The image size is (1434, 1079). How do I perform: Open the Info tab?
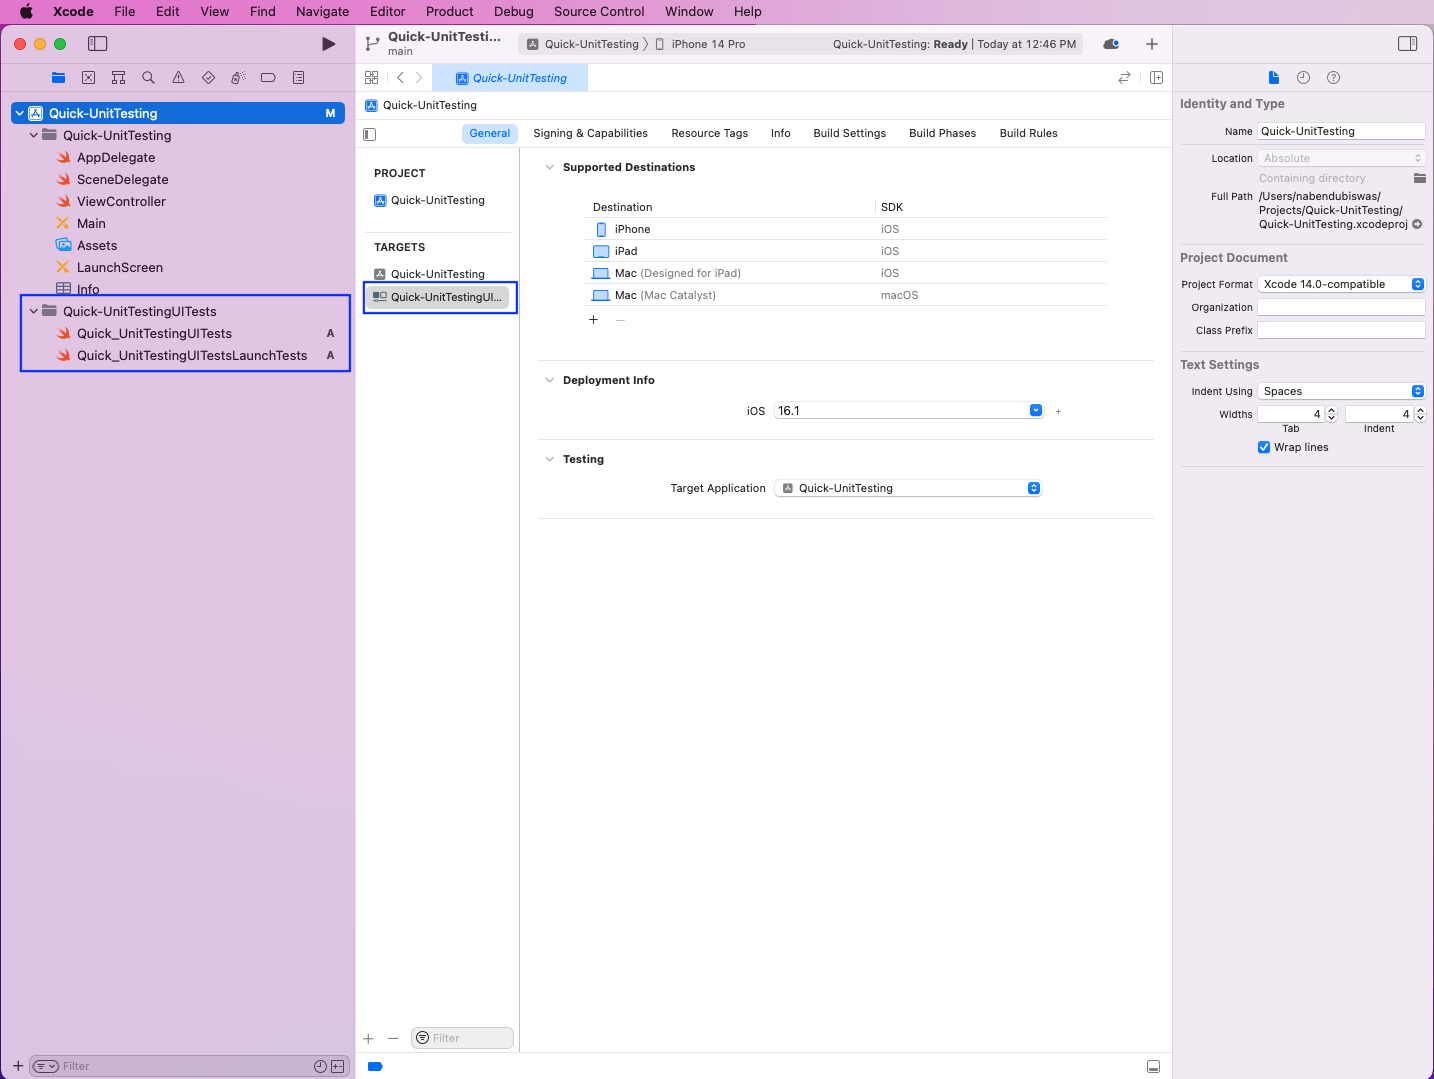coord(781,134)
